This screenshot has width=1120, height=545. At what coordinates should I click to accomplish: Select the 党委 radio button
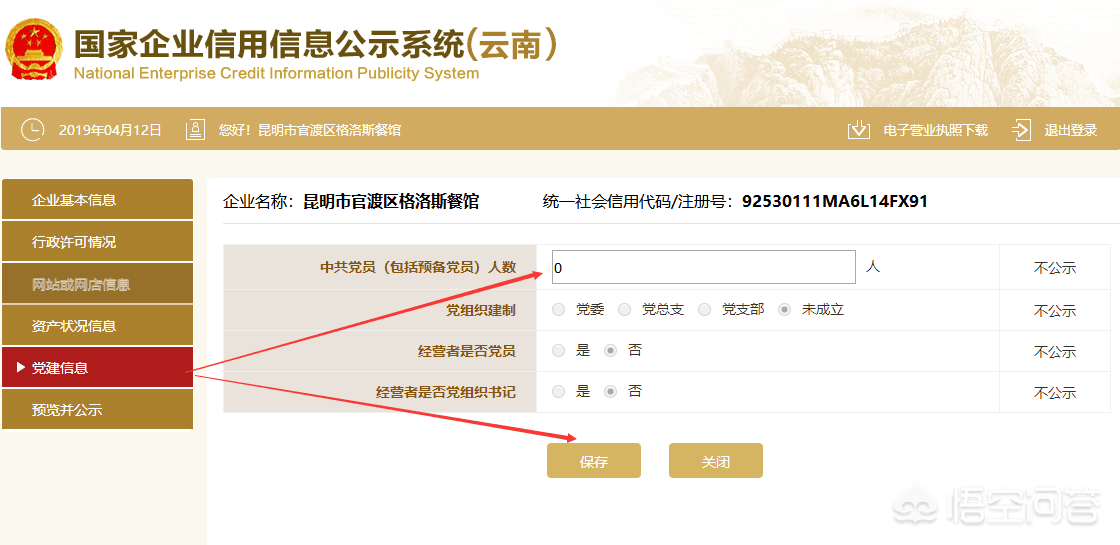559,310
